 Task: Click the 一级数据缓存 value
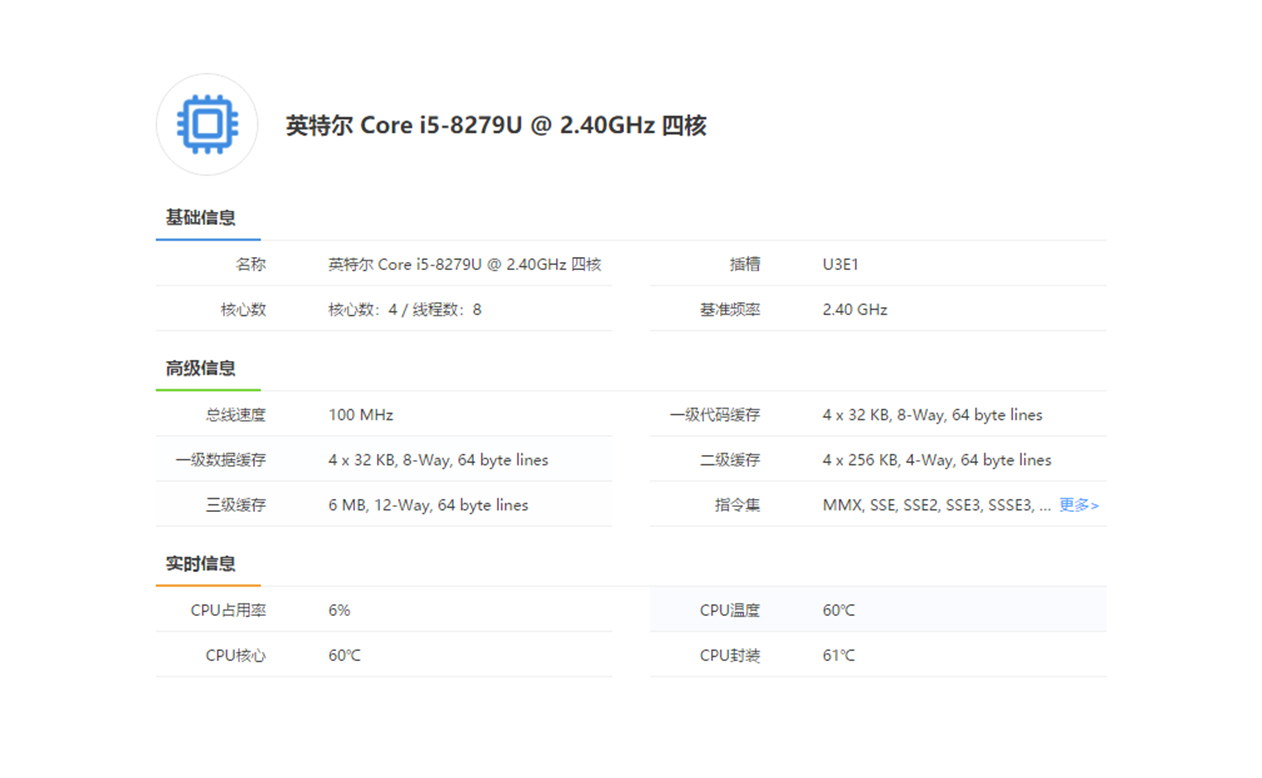(x=438, y=460)
